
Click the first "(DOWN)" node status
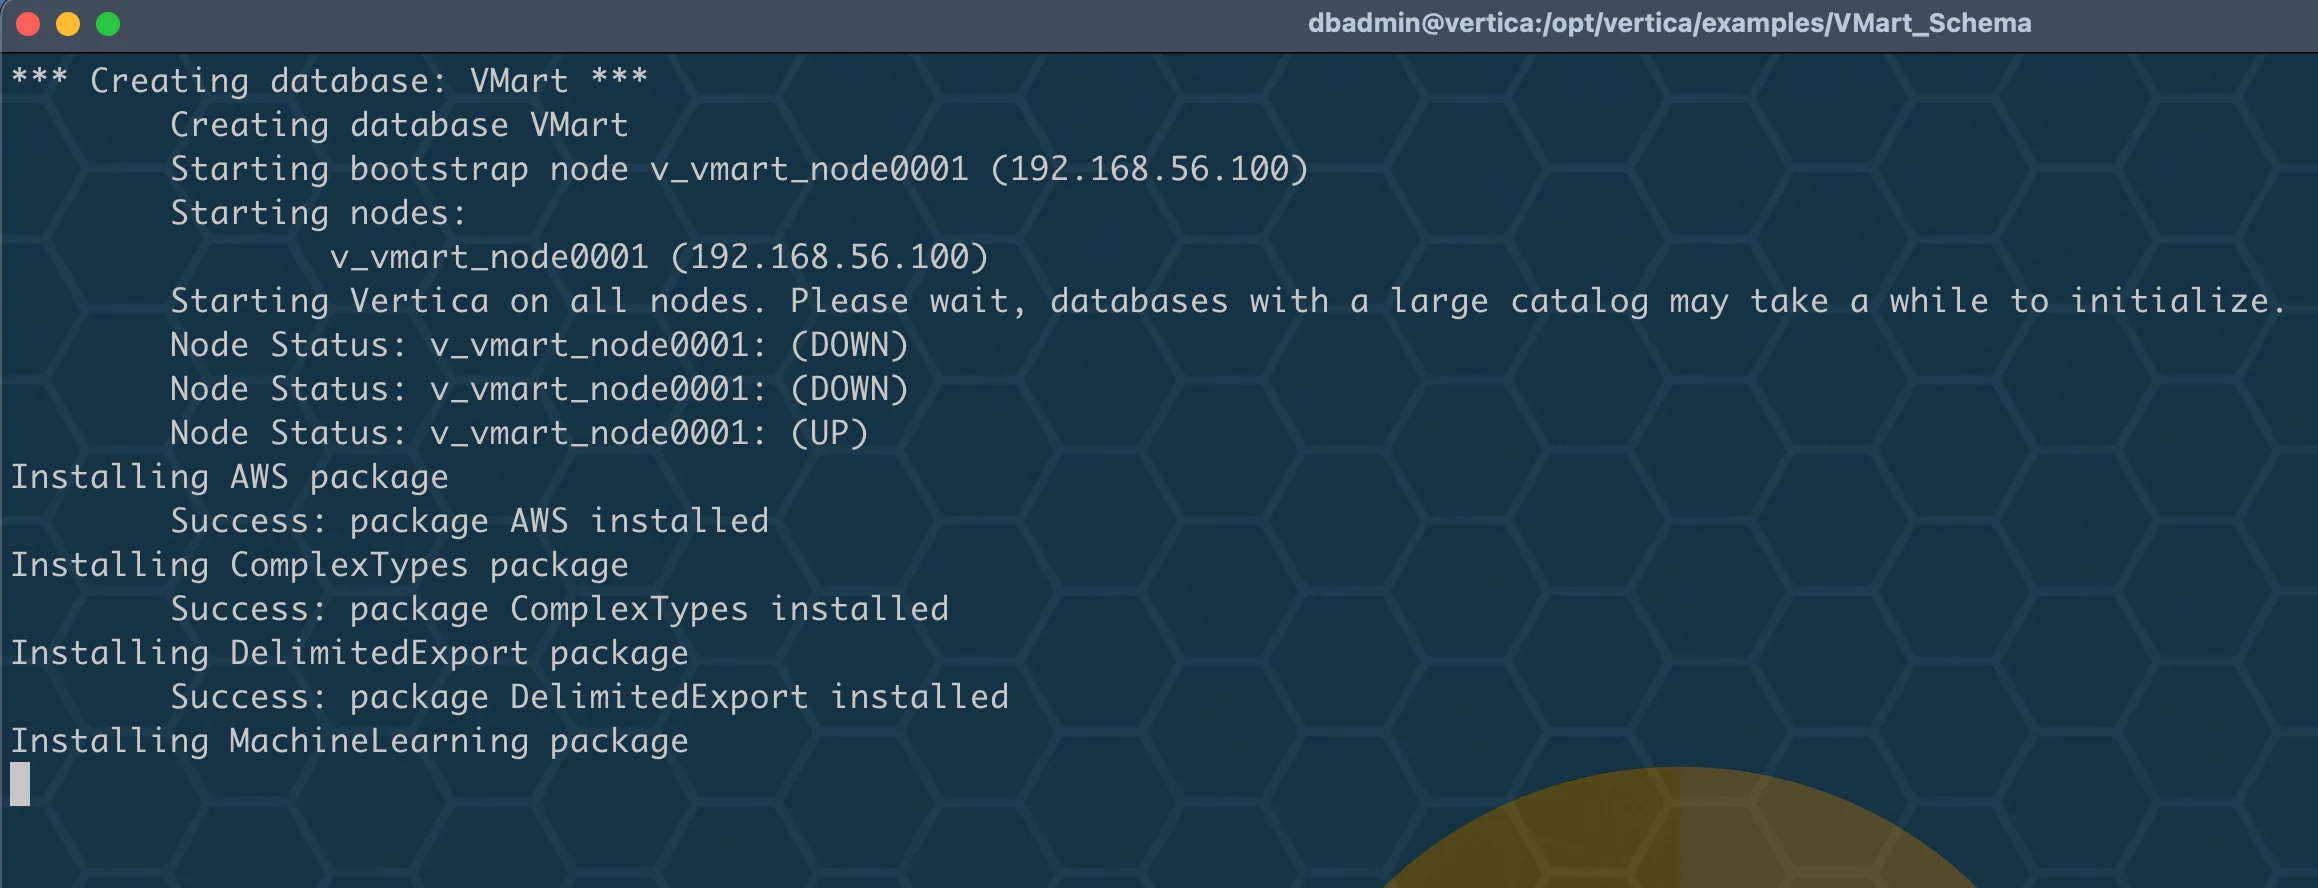(x=849, y=345)
